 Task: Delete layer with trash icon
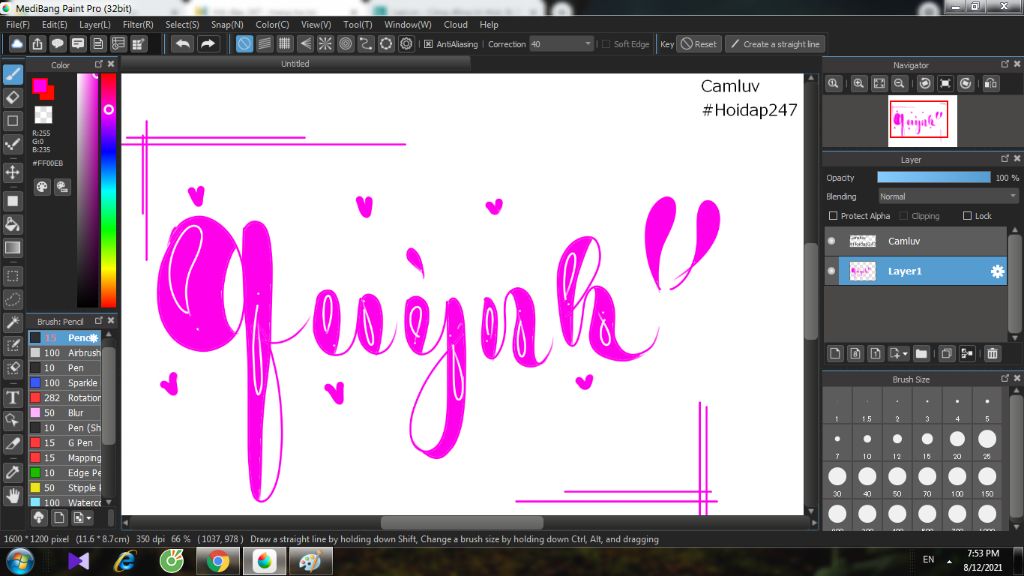click(993, 353)
